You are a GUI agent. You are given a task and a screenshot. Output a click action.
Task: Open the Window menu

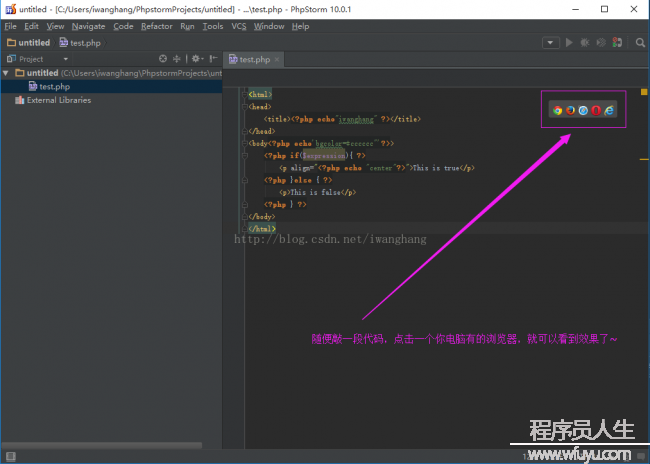[x=269, y=26]
